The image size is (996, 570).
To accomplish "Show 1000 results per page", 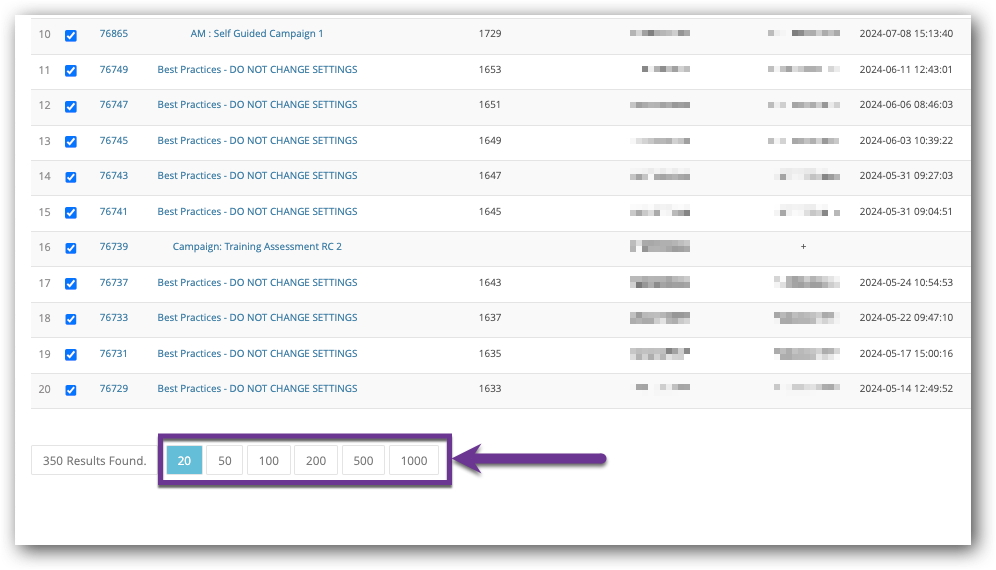I will coord(414,461).
